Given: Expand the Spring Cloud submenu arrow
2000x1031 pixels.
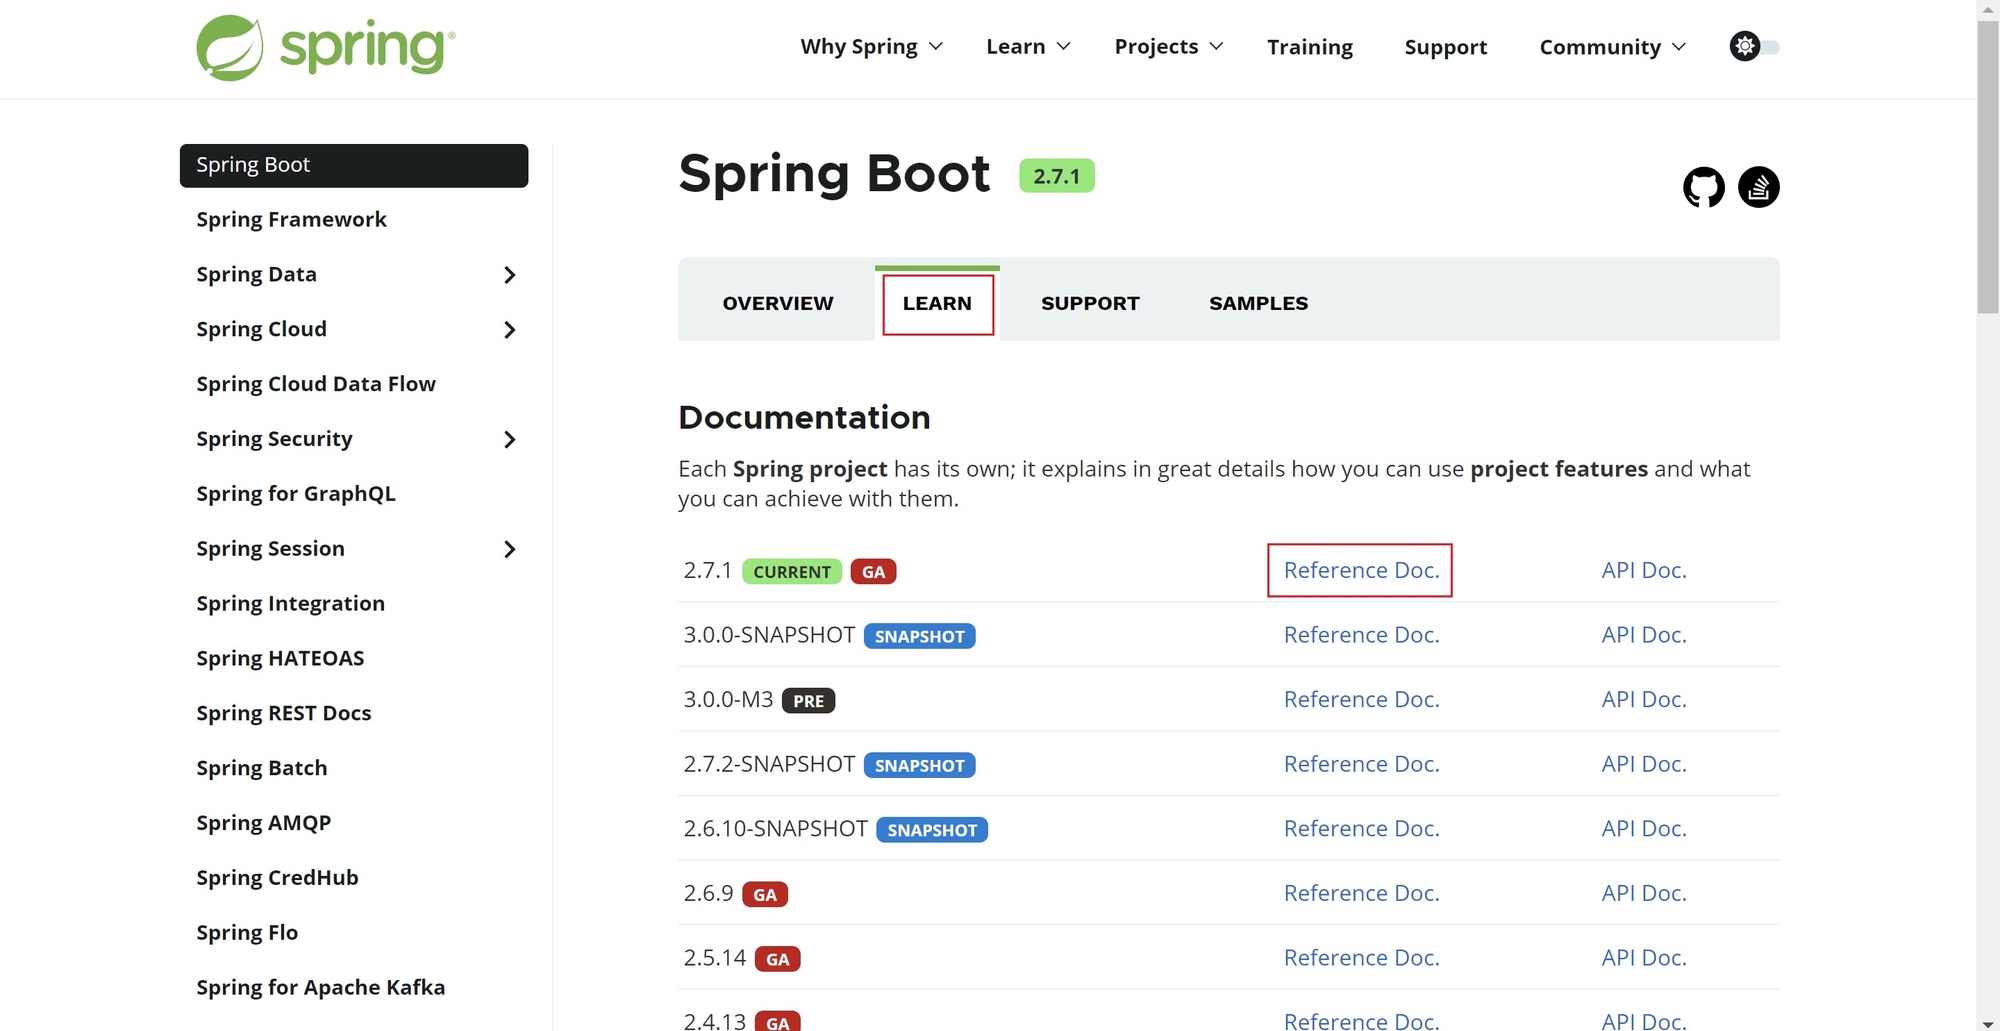Looking at the screenshot, I should 510,330.
